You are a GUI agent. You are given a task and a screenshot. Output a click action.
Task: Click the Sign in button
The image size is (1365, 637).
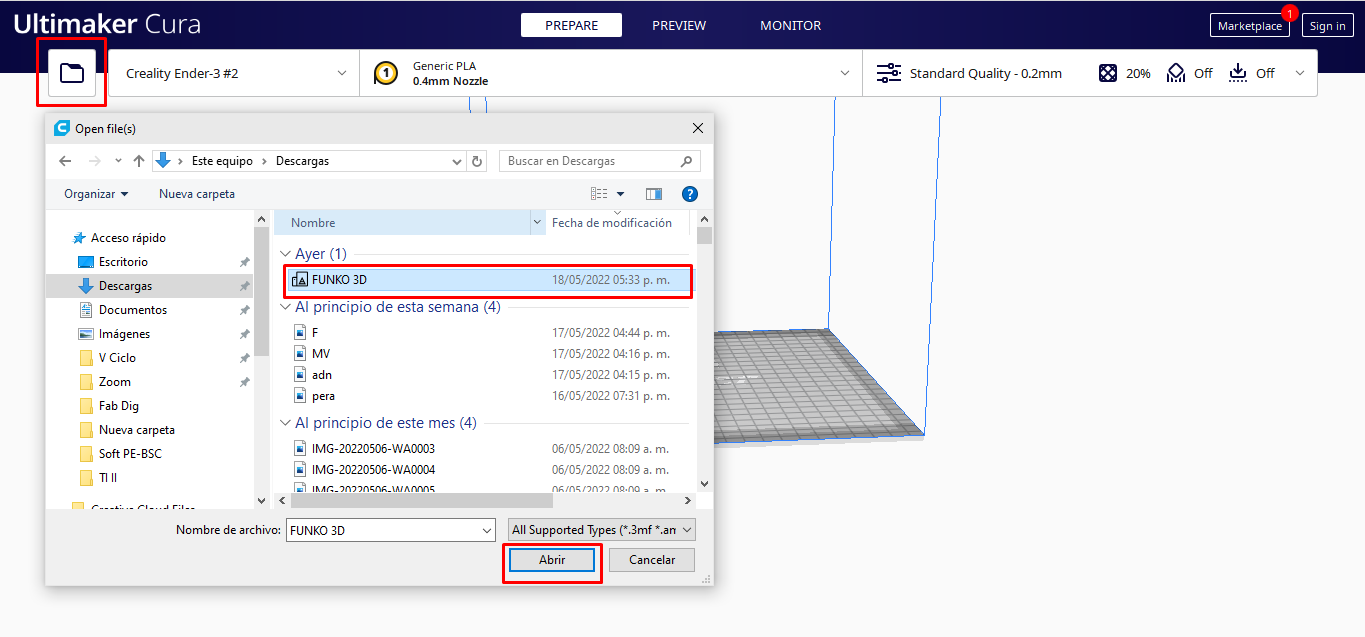pos(1328,26)
